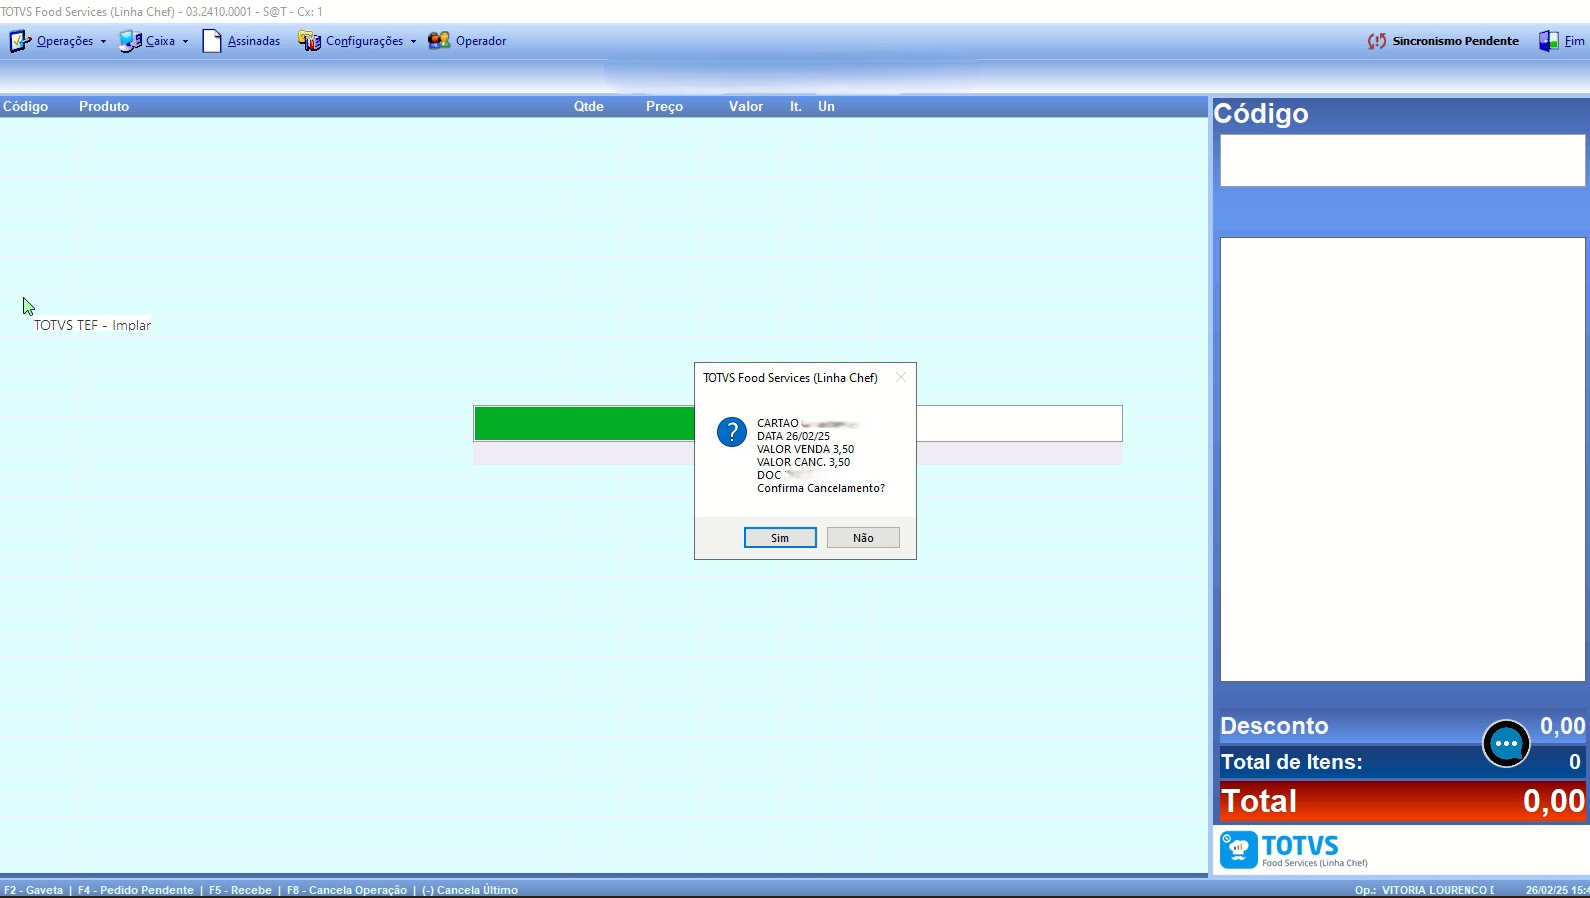Confirm cancellation with the Sim button
1590x898 pixels.
tap(780, 538)
